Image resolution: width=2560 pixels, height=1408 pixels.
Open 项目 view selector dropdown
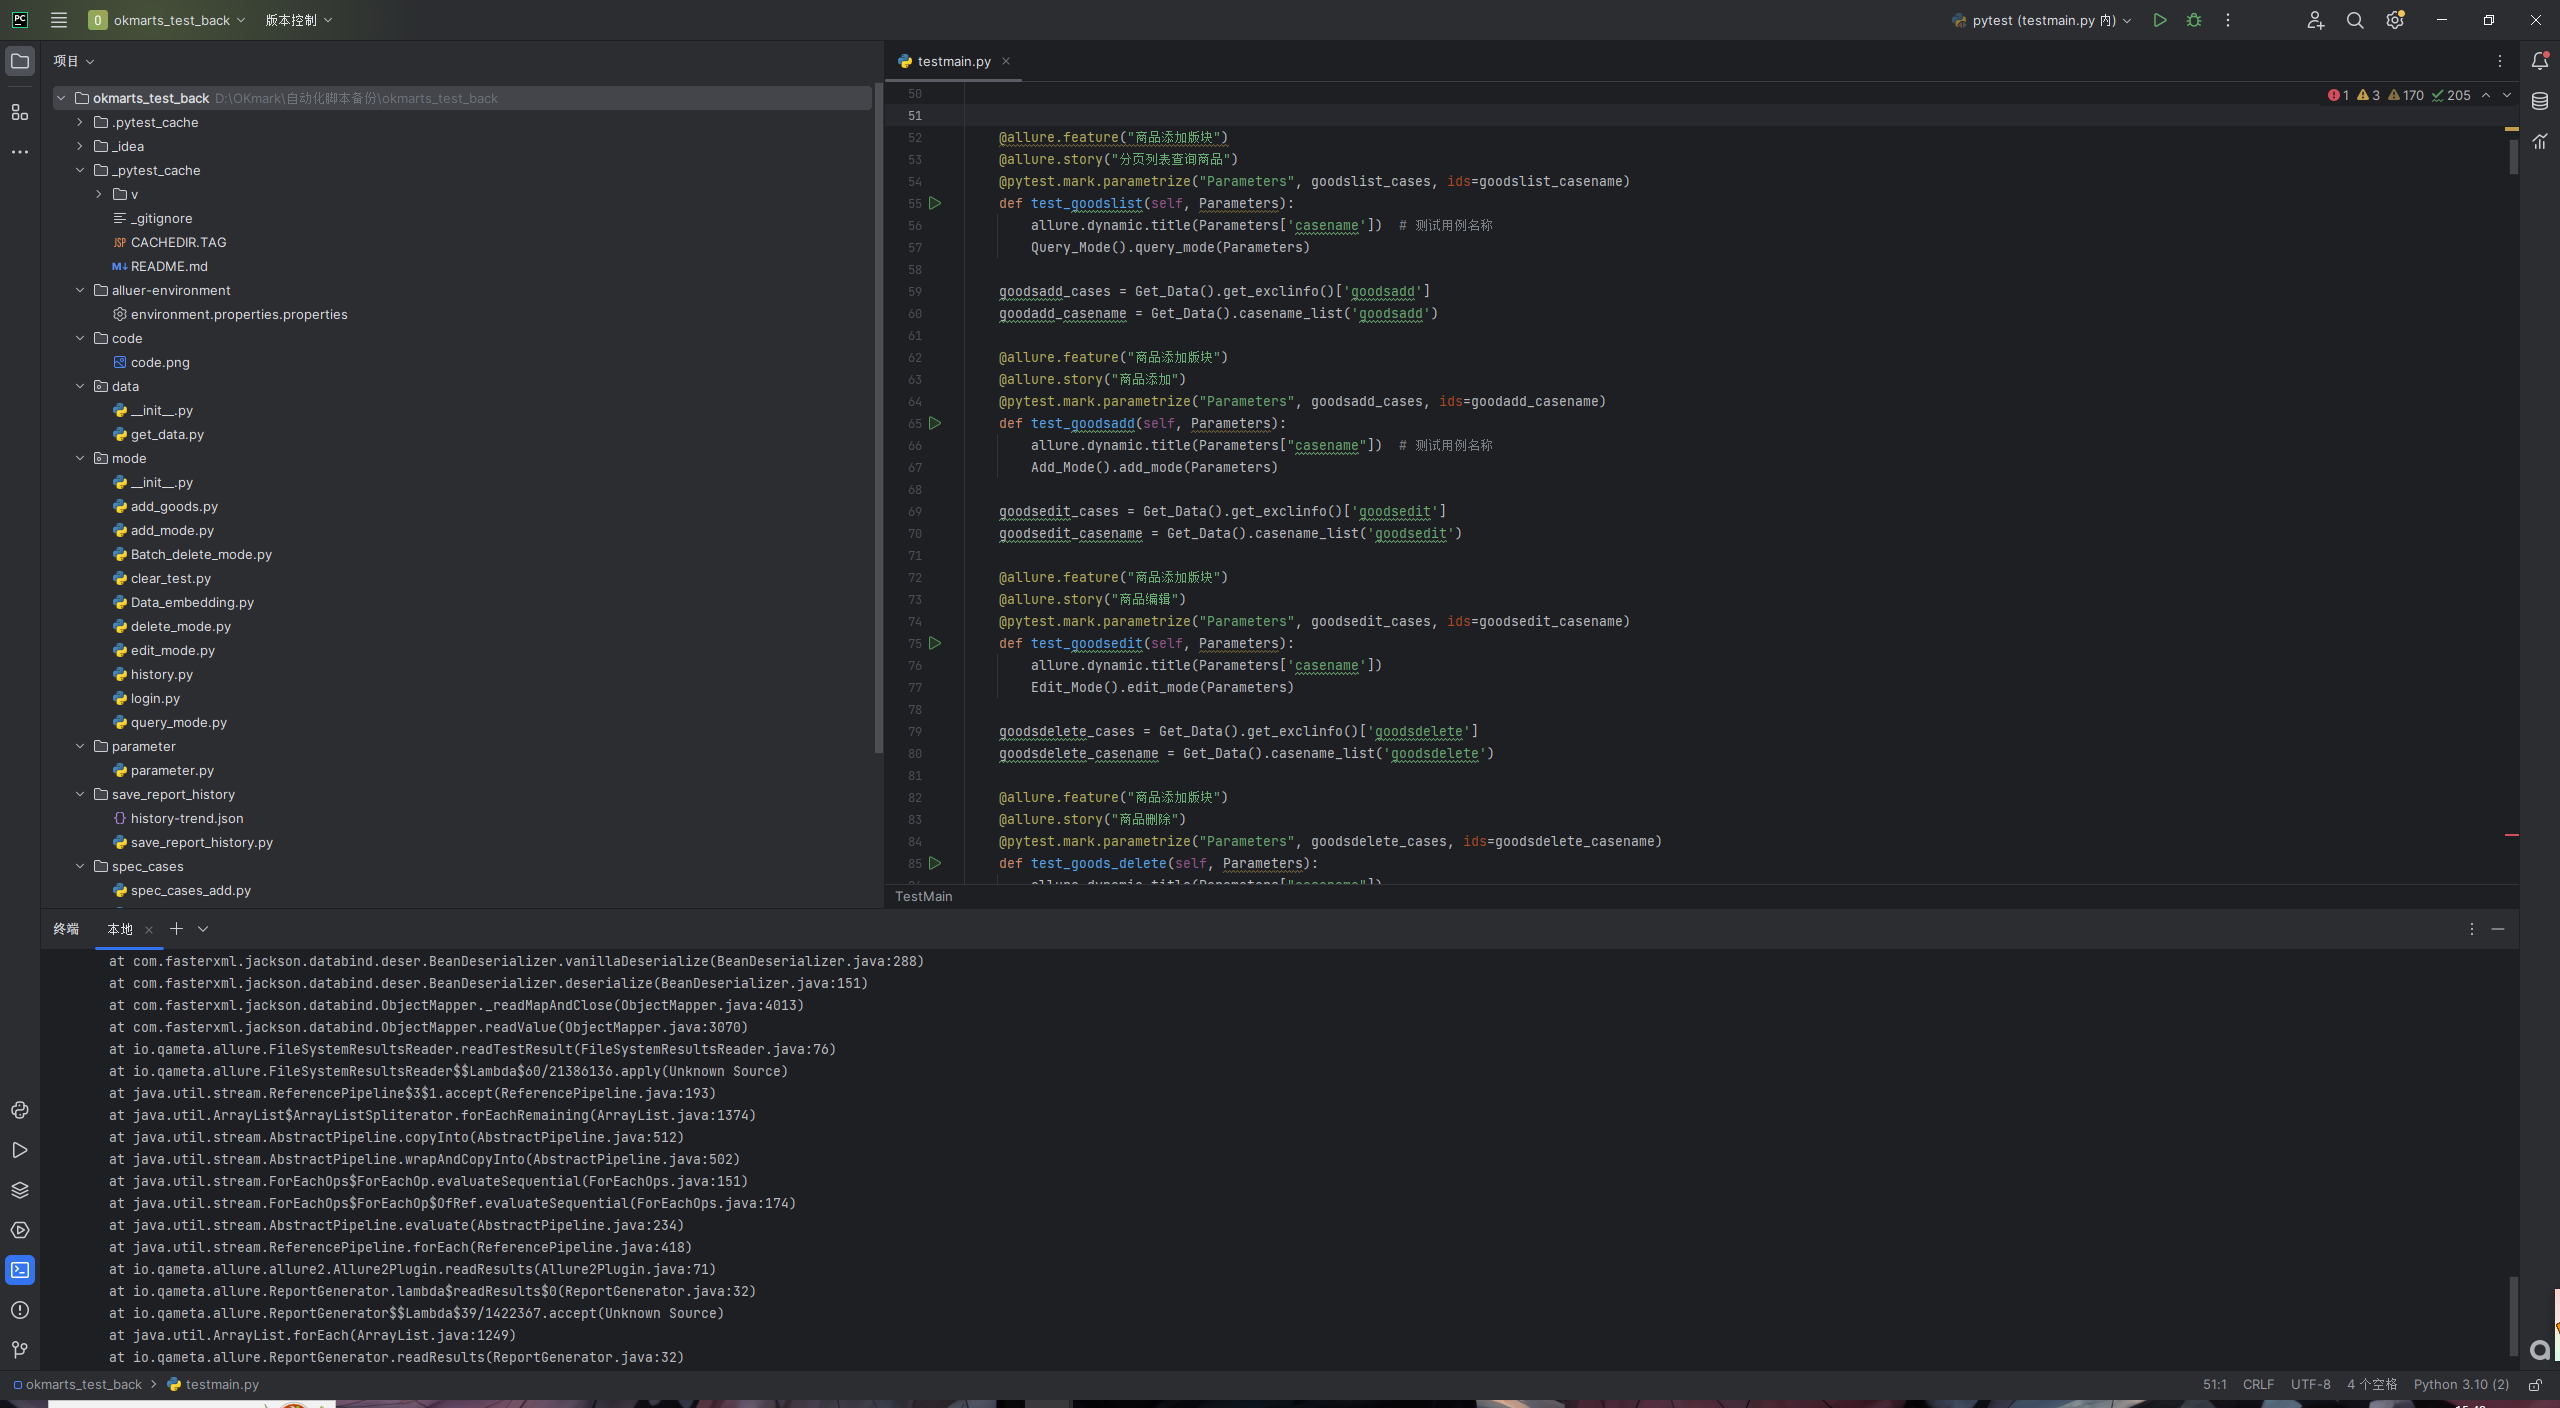point(74,61)
